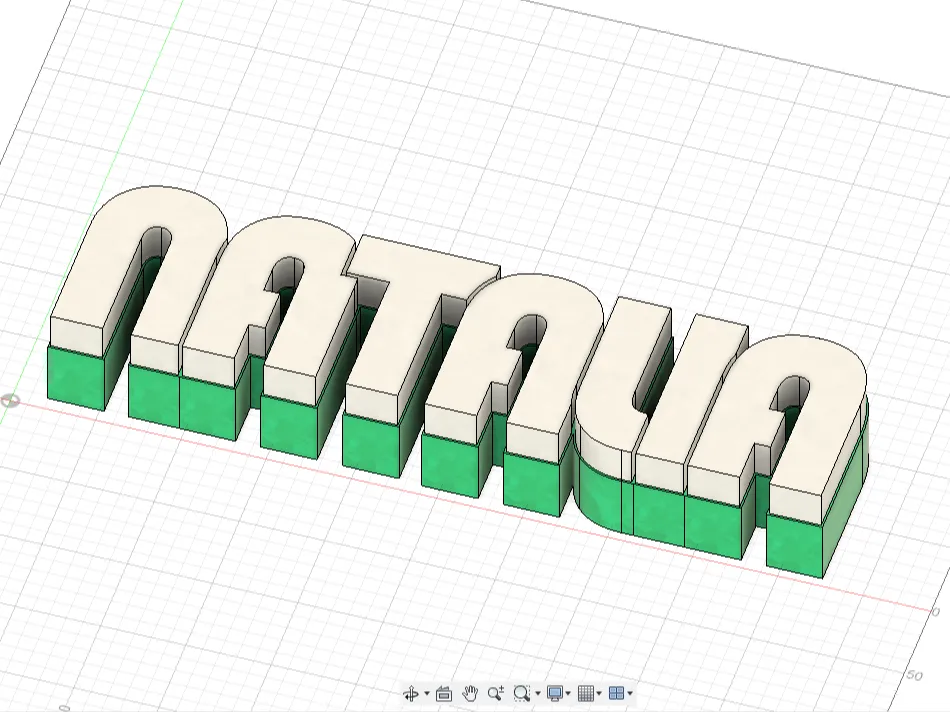Open the Display Settings monitor icon
Image resolution: width=950 pixels, height=713 pixels.
[x=554, y=694]
